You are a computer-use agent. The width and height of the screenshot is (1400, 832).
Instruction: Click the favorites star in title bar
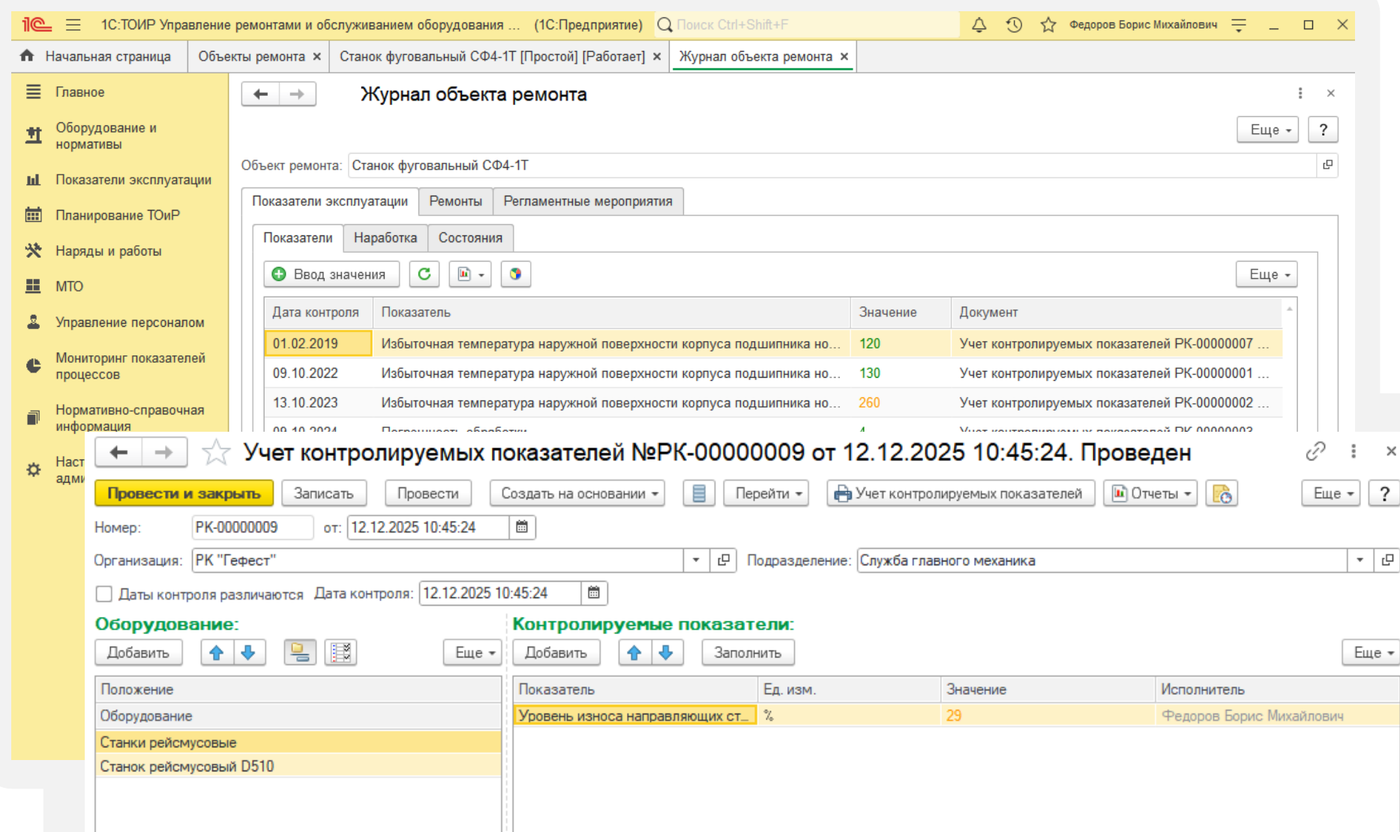click(x=1048, y=25)
